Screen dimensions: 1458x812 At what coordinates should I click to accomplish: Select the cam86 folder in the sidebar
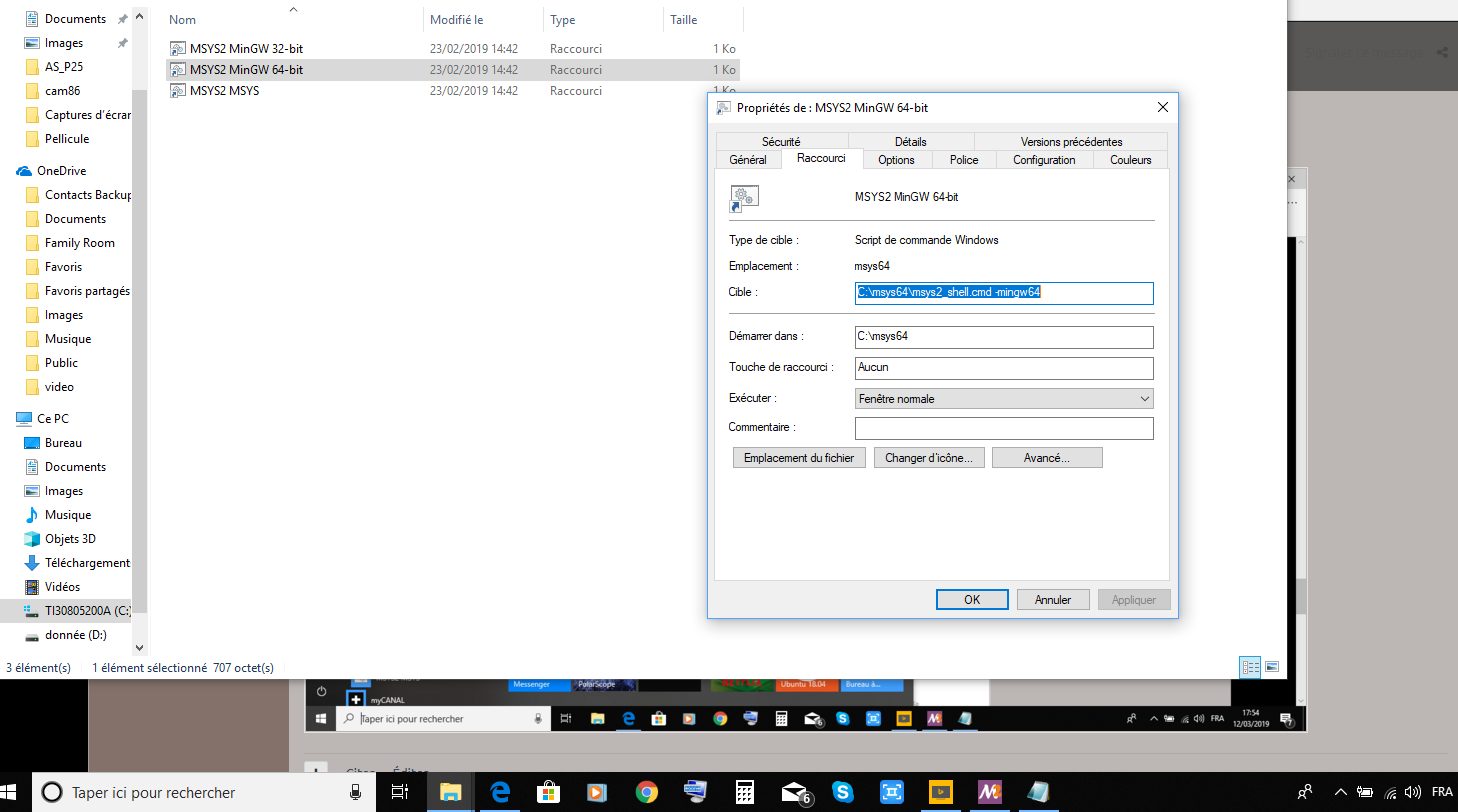63,91
